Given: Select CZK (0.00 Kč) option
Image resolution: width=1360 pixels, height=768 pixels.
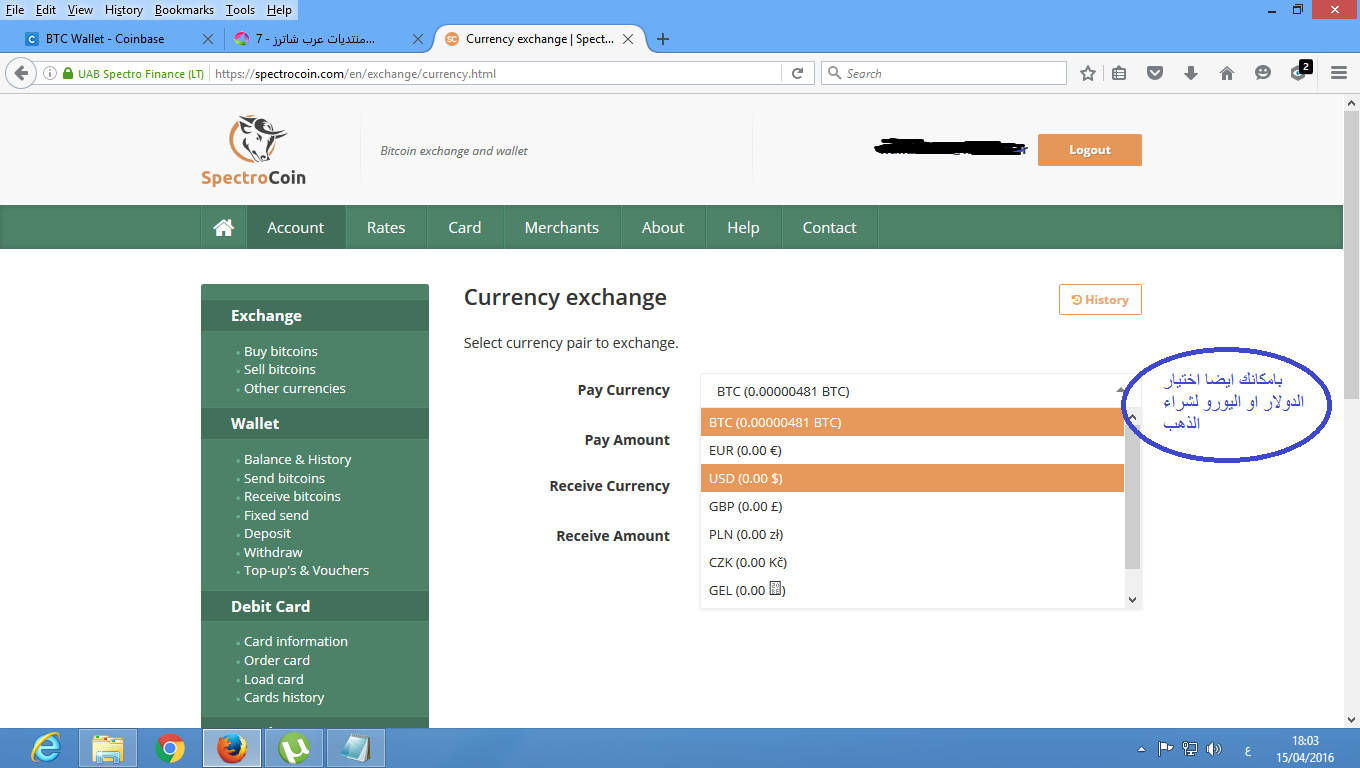Looking at the screenshot, I should click(x=912, y=562).
